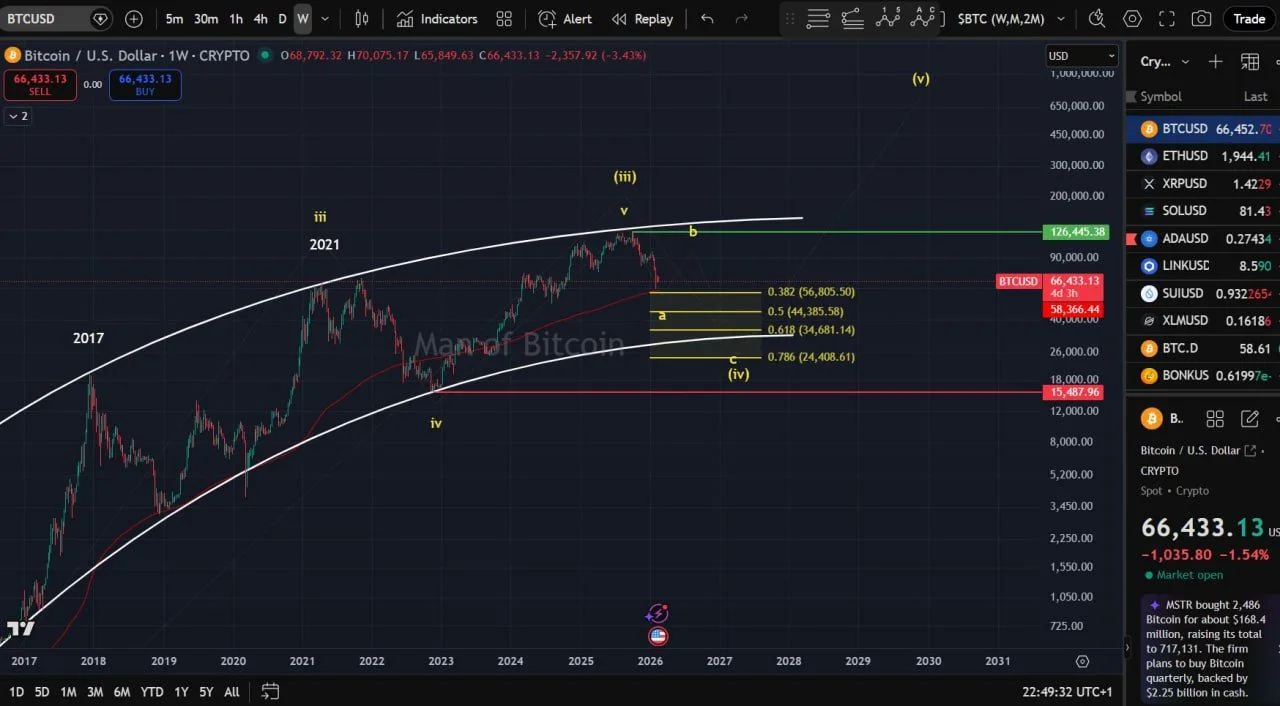
Task: Set date range to 3M
Action: (x=95, y=692)
